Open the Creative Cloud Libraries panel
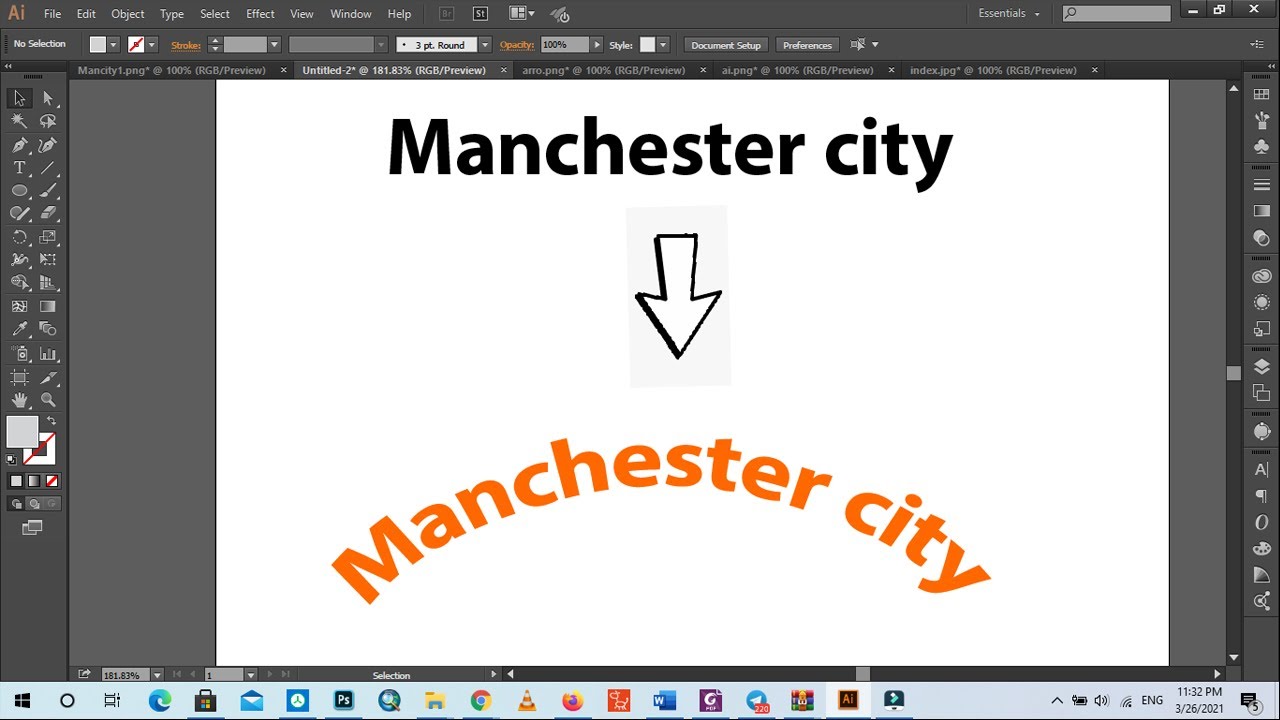 tap(1261, 276)
